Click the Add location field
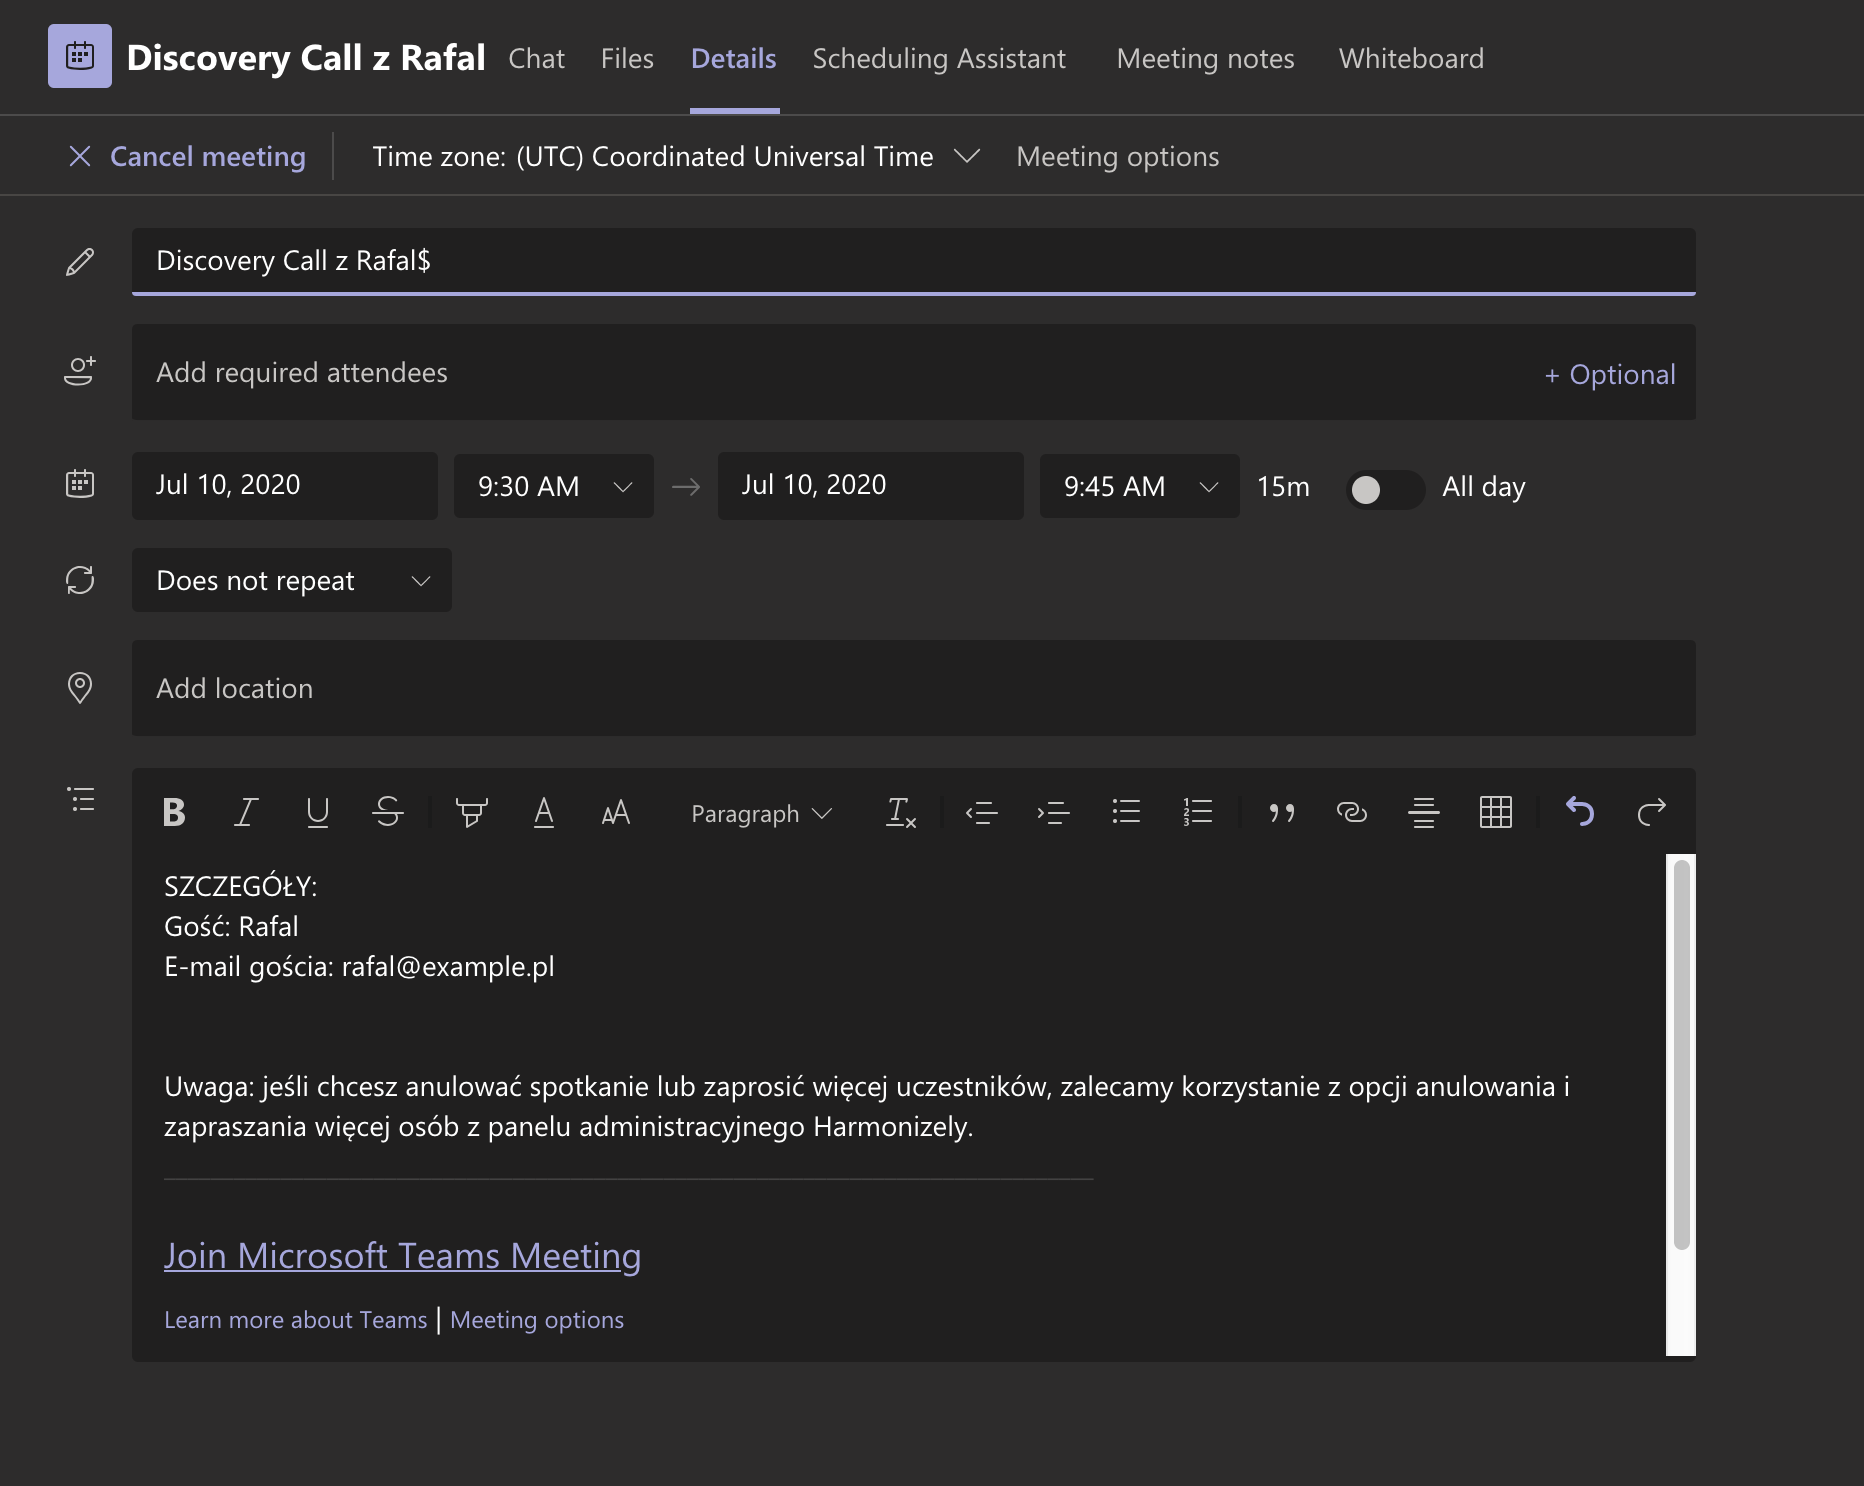Screen dimensions: 1864x1486 point(914,688)
